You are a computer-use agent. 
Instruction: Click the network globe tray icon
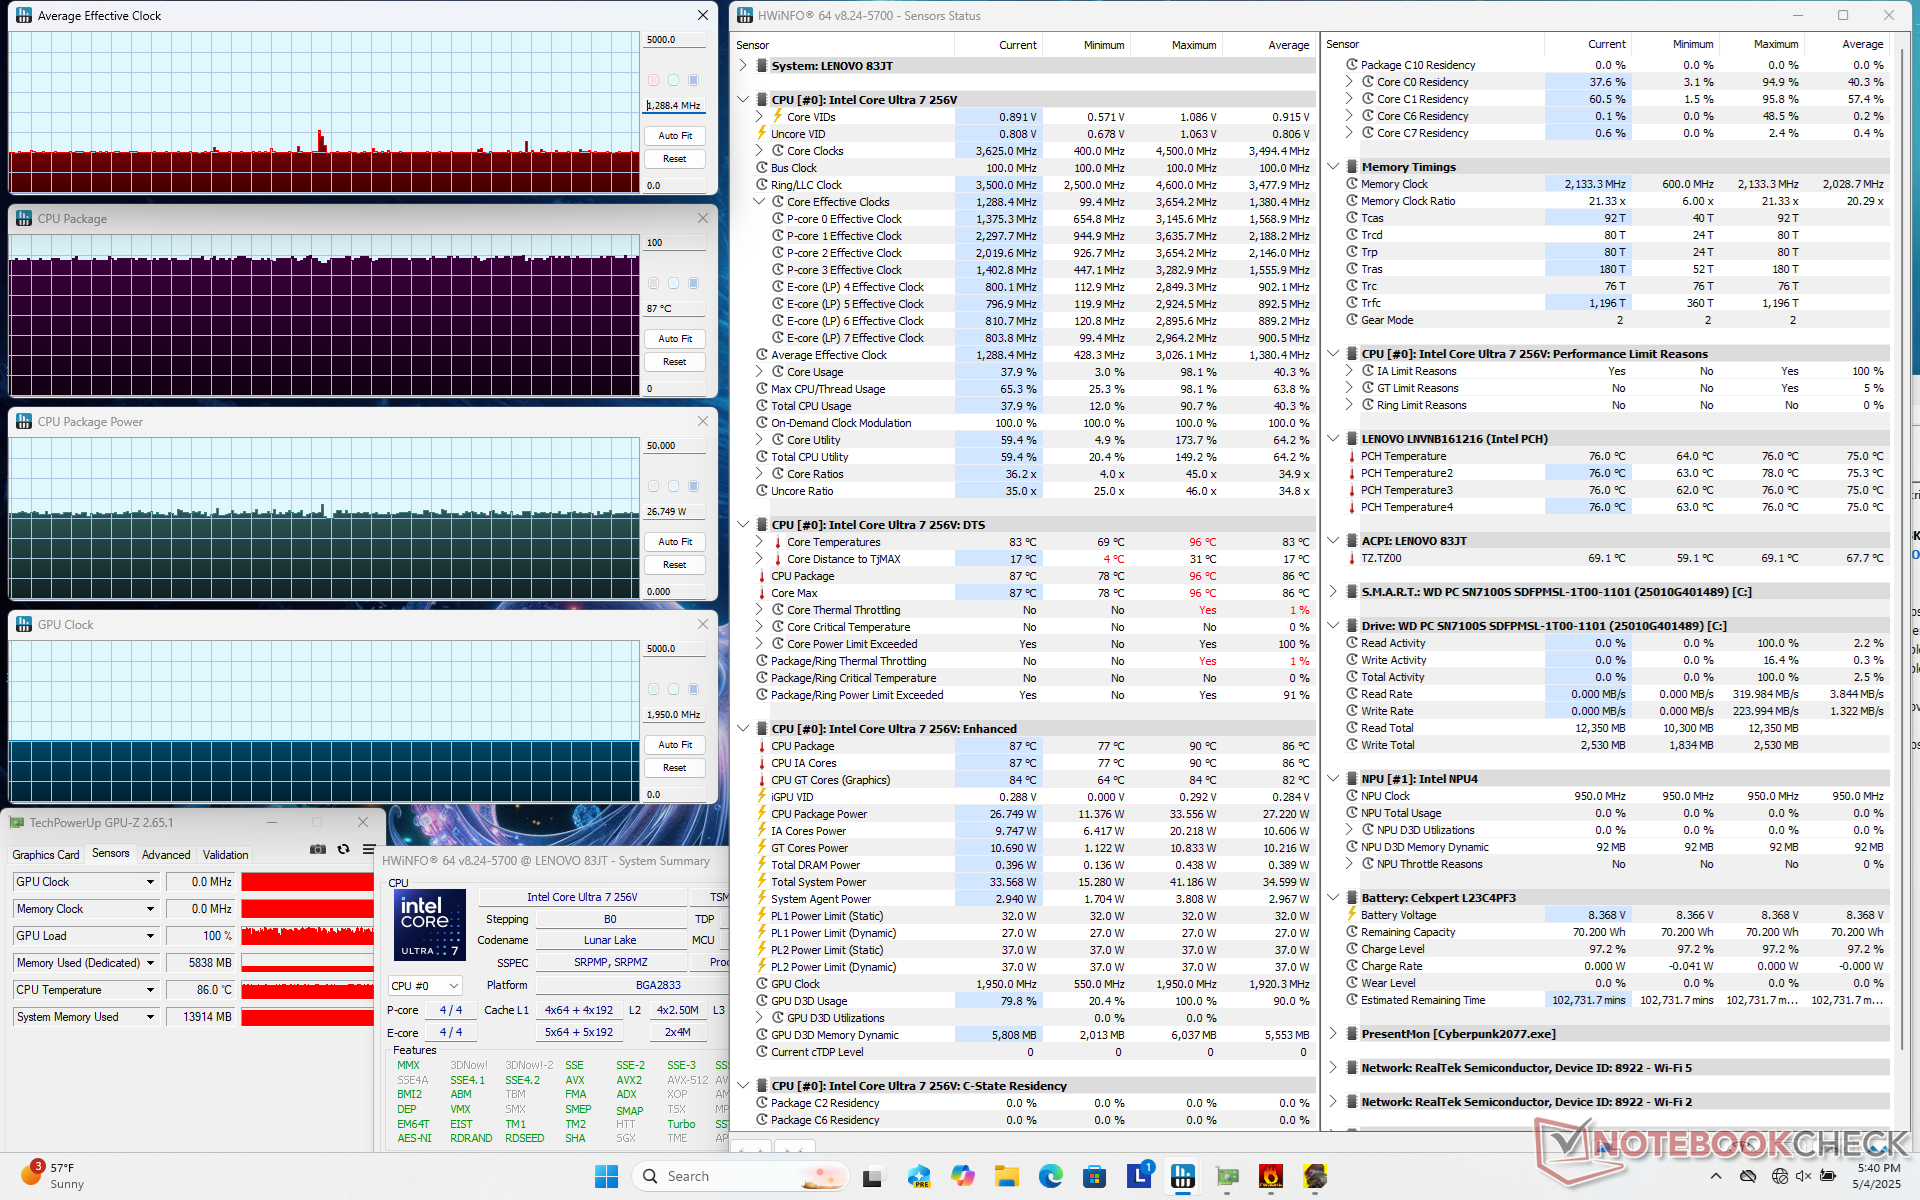tap(1779, 1176)
